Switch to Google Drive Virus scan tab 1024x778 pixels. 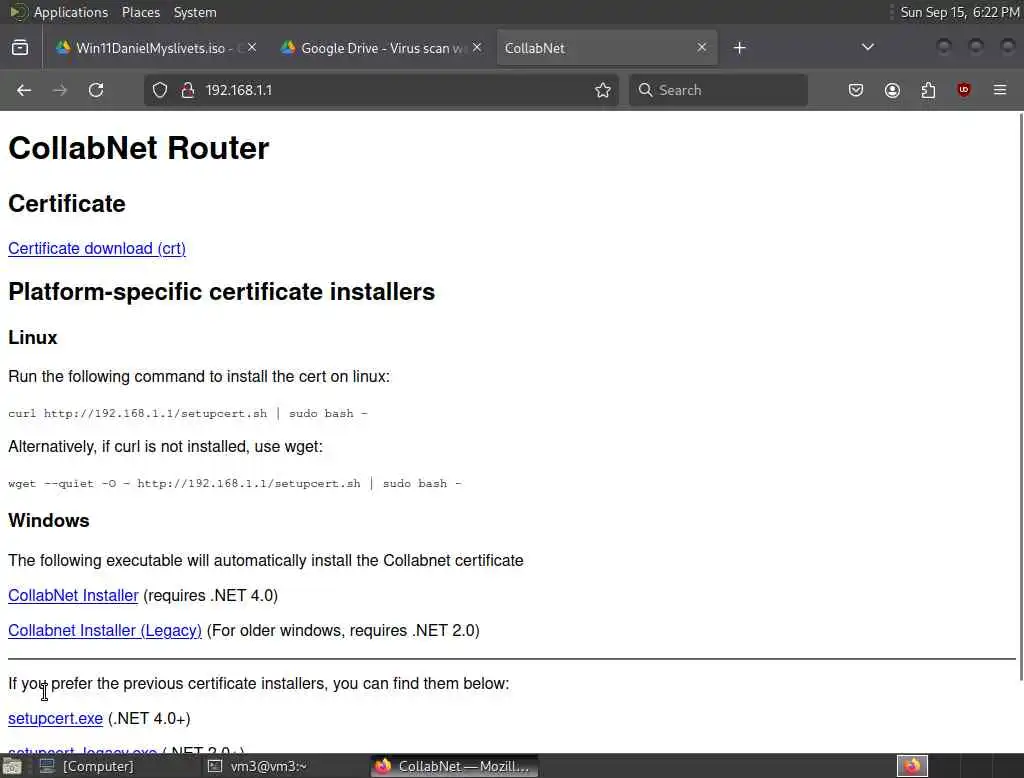[x=381, y=48]
